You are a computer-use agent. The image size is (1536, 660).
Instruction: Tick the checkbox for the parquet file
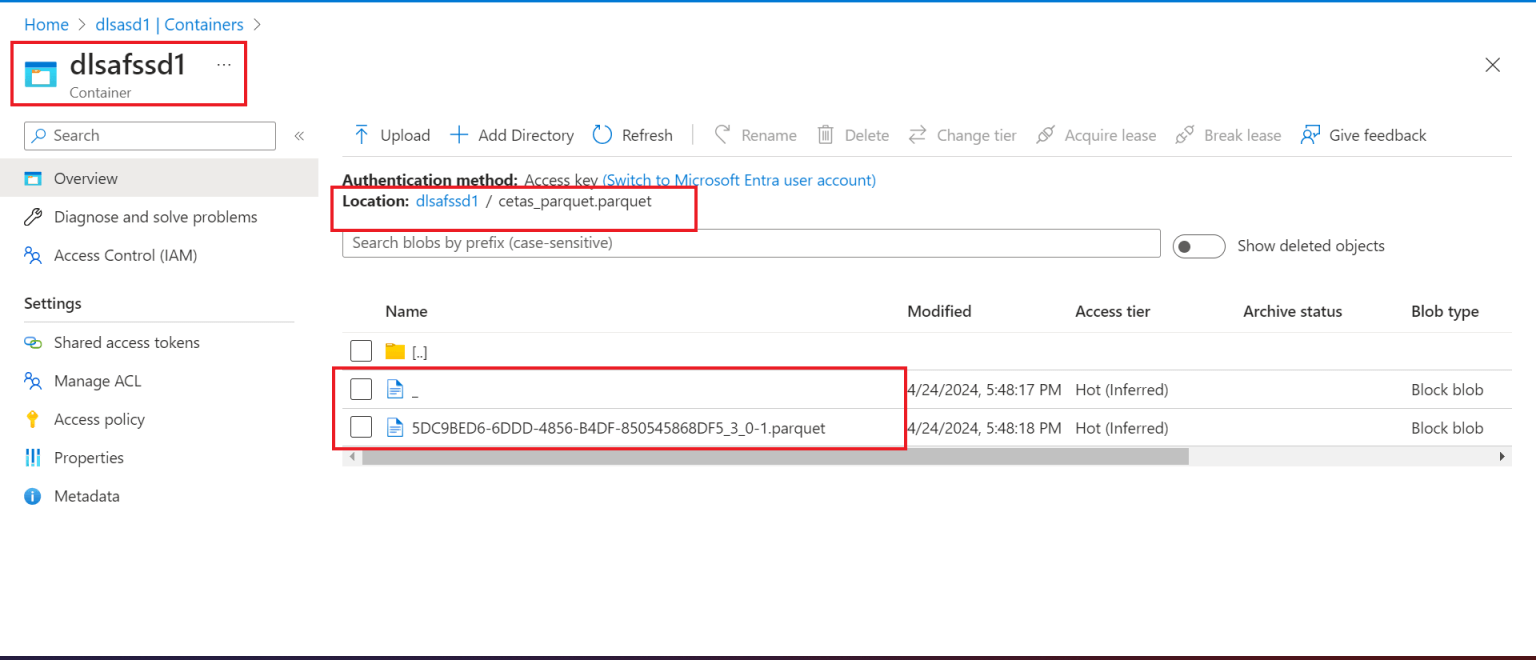click(361, 428)
